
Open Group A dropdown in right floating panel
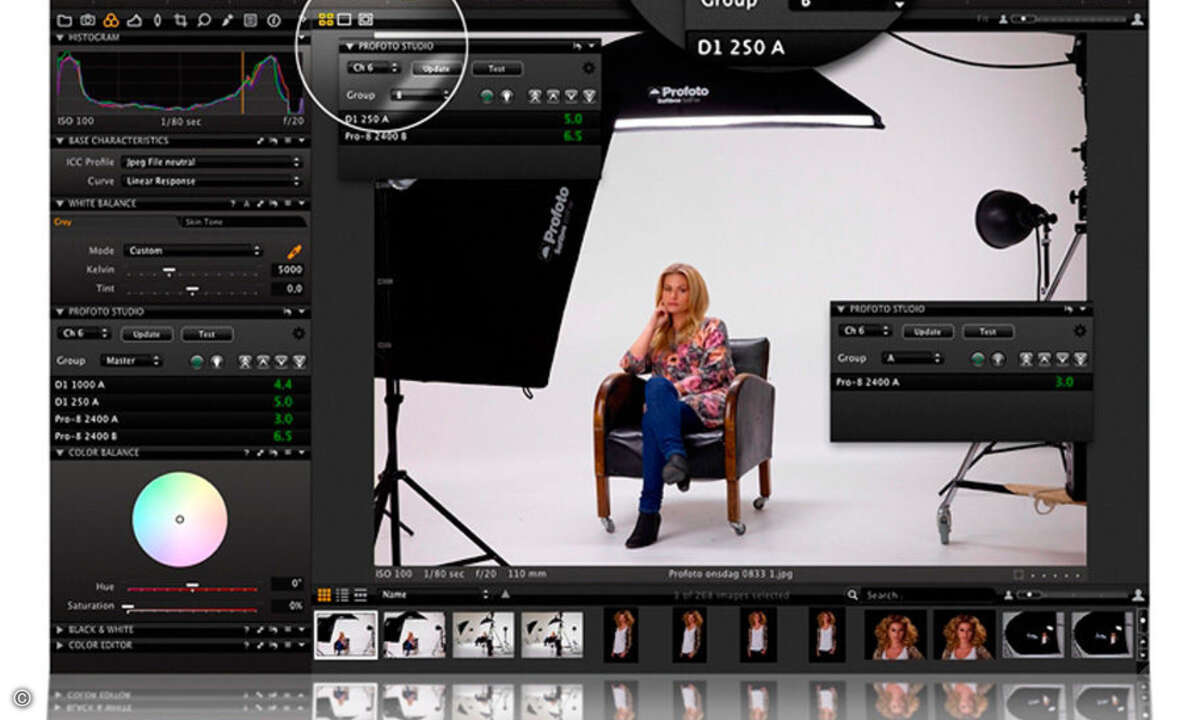coord(912,358)
